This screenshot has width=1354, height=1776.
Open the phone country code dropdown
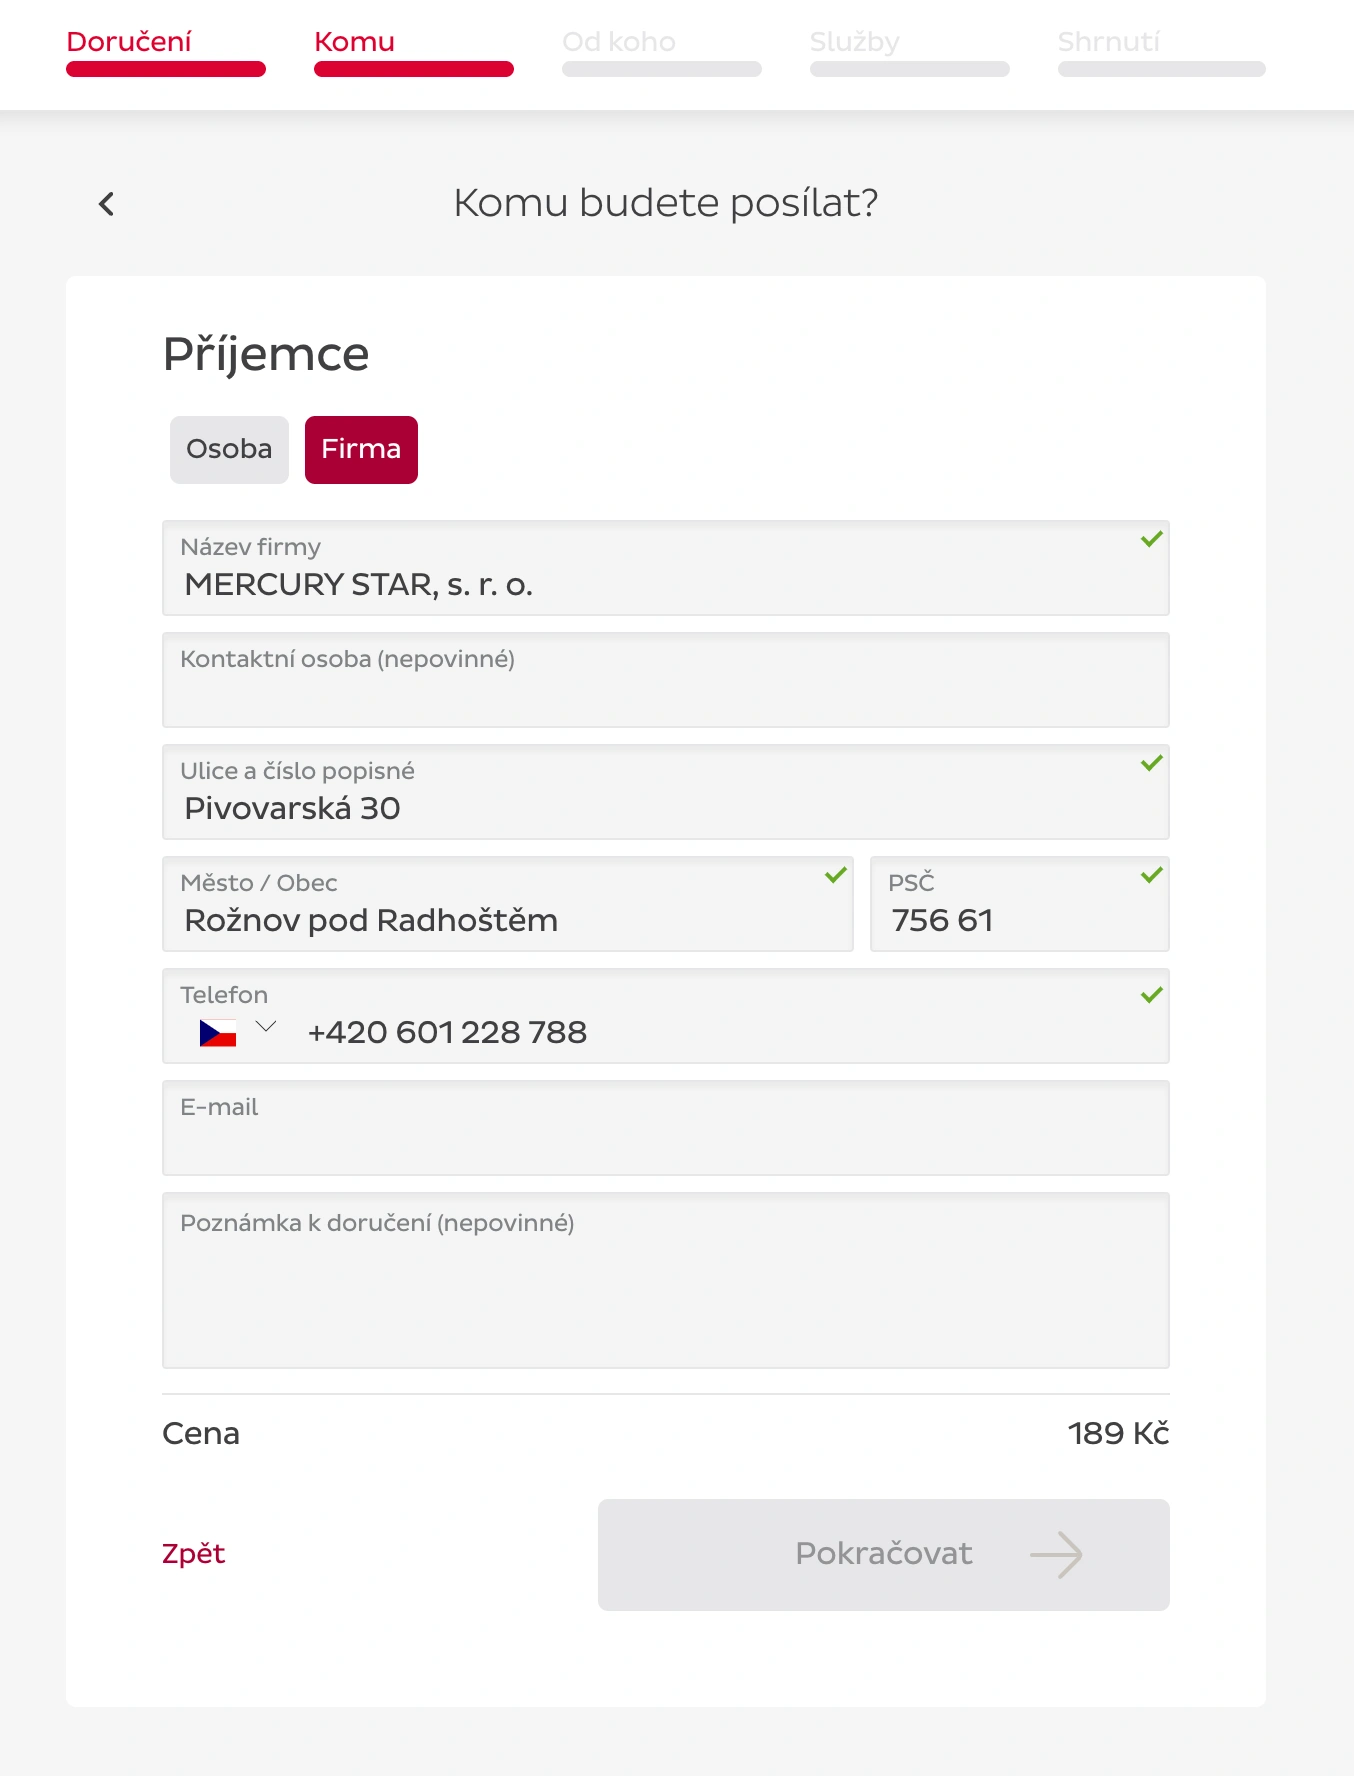pyautogui.click(x=266, y=1027)
